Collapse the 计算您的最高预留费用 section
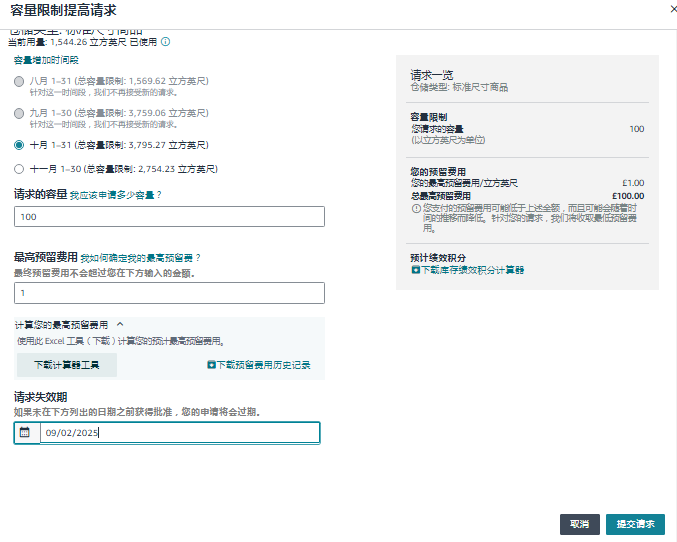This screenshot has height=542, width=677. (x=120, y=324)
